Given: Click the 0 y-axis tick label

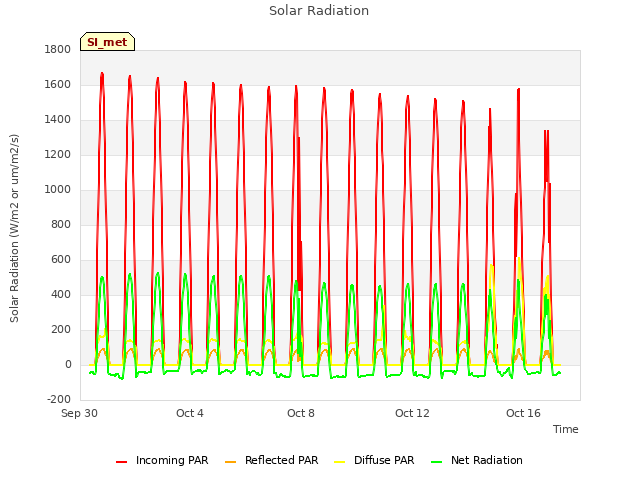Looking at the screenshot, I should tap(68, 365).
